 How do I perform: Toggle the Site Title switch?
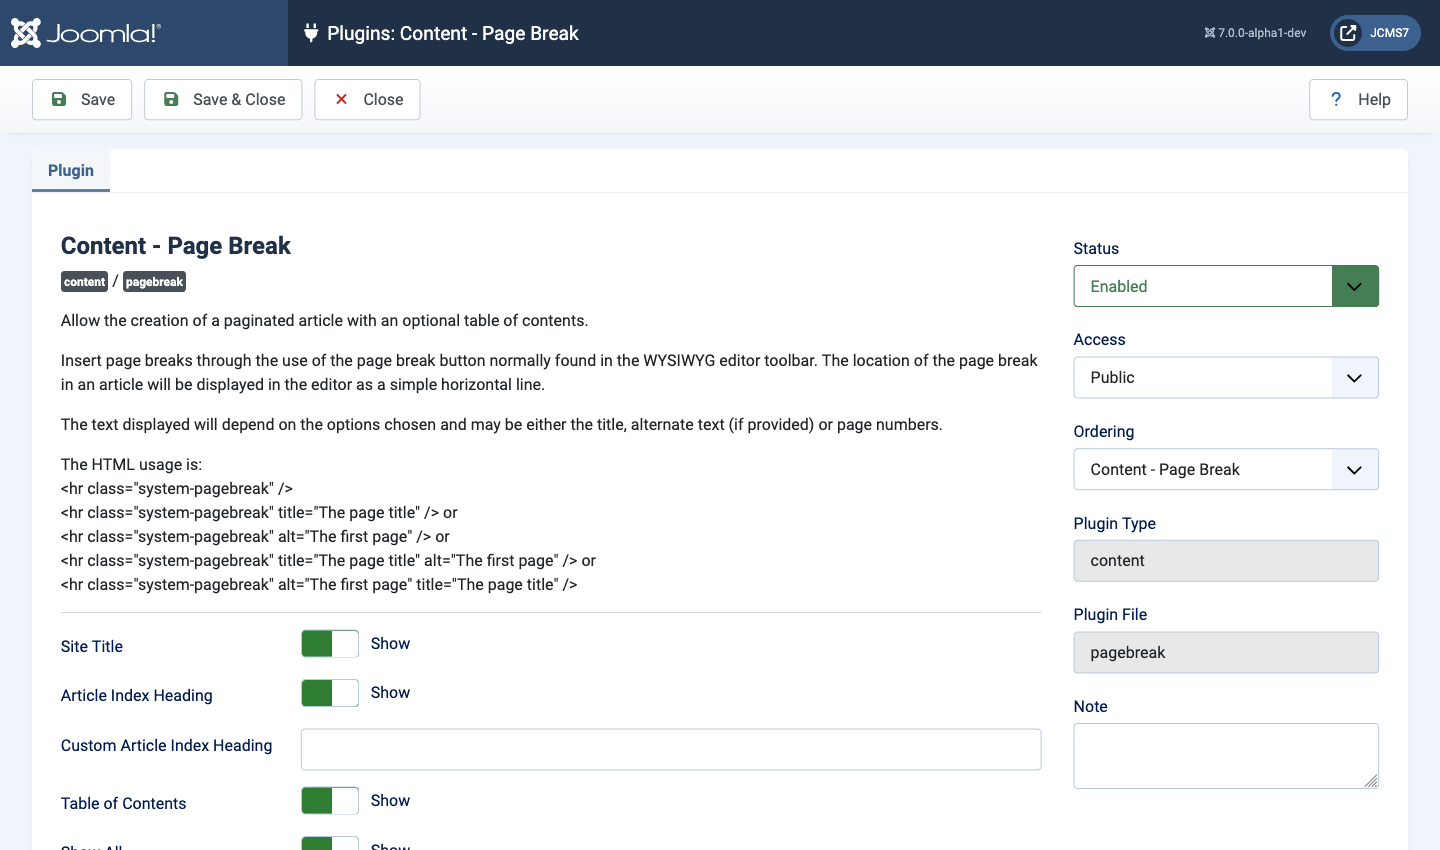[x=330, y=644]
